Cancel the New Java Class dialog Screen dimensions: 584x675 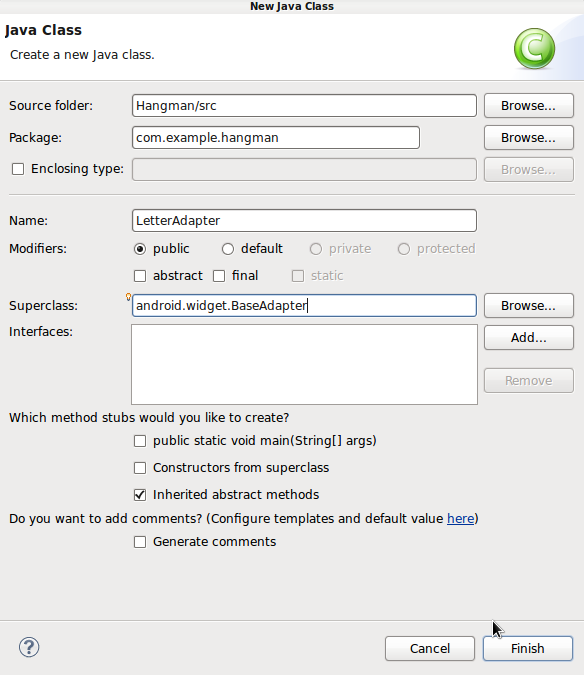tap(430, 648)
